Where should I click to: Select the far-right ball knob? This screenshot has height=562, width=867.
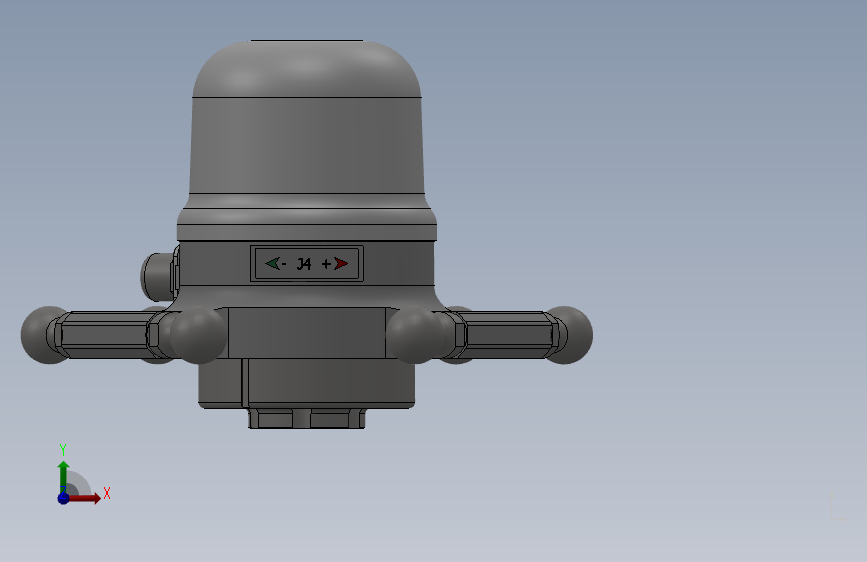click(570, 335)
